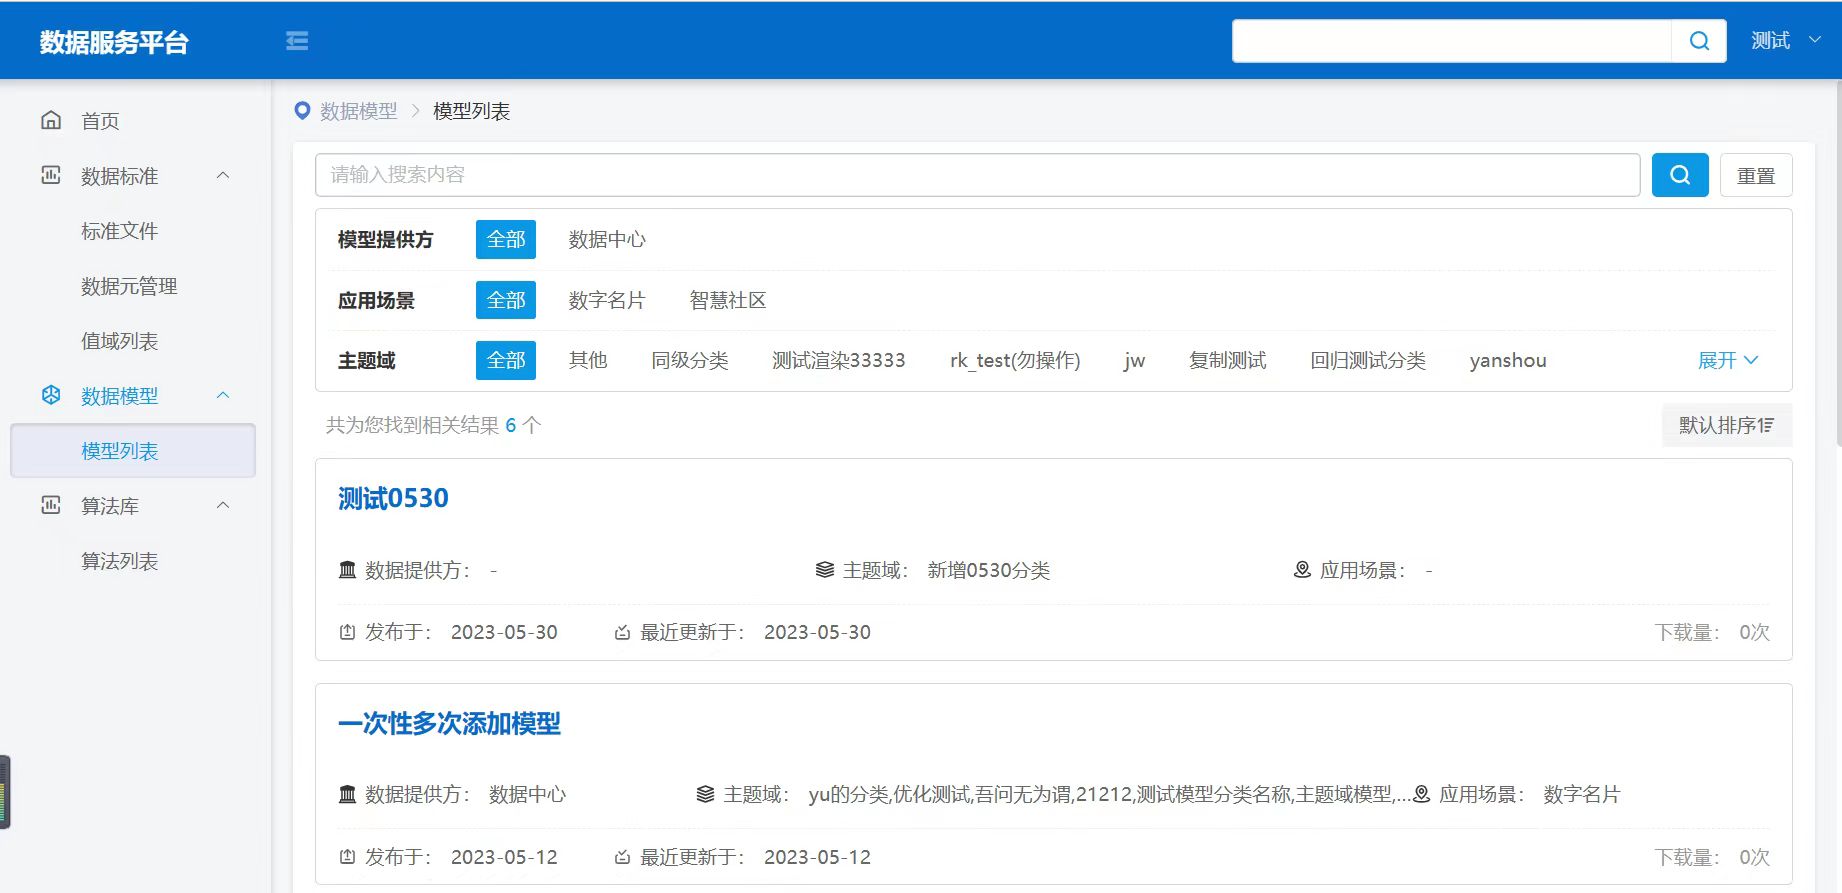Collapse the 数据标准 sidebar group chevron
Screen dimensions: 1842x893
pos(223,176)
